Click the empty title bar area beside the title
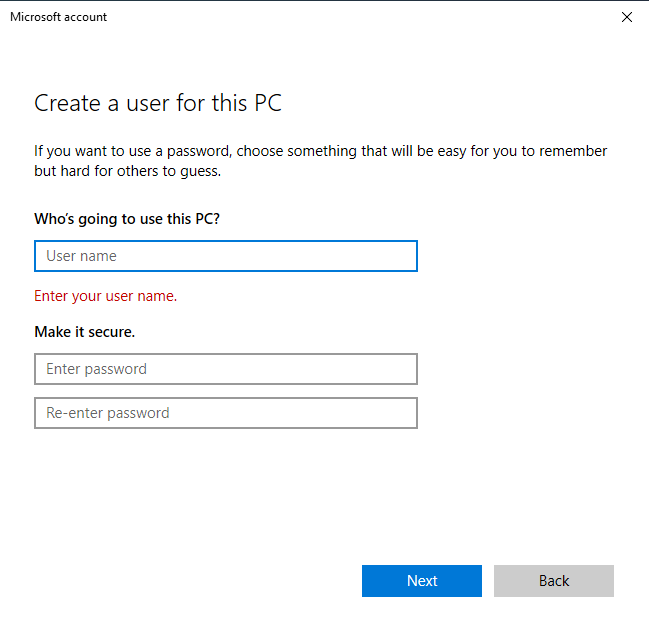The image size is (649, 631). [x=350, y=17]
